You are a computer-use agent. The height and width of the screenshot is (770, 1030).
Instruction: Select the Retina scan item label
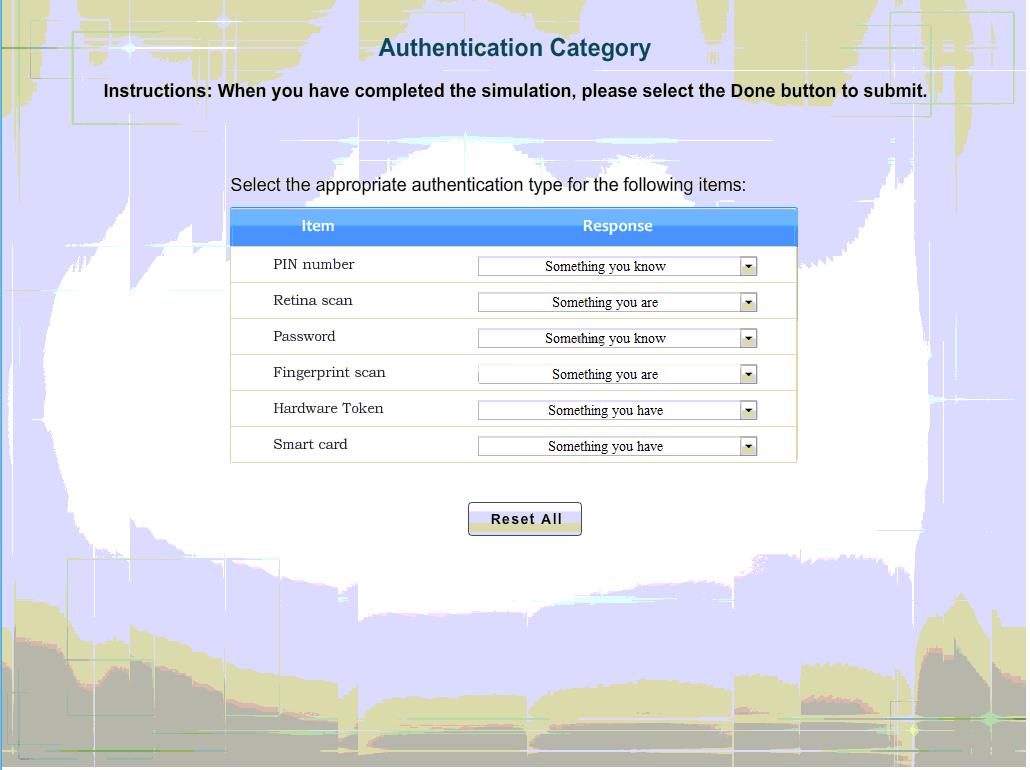coord(312,300)
